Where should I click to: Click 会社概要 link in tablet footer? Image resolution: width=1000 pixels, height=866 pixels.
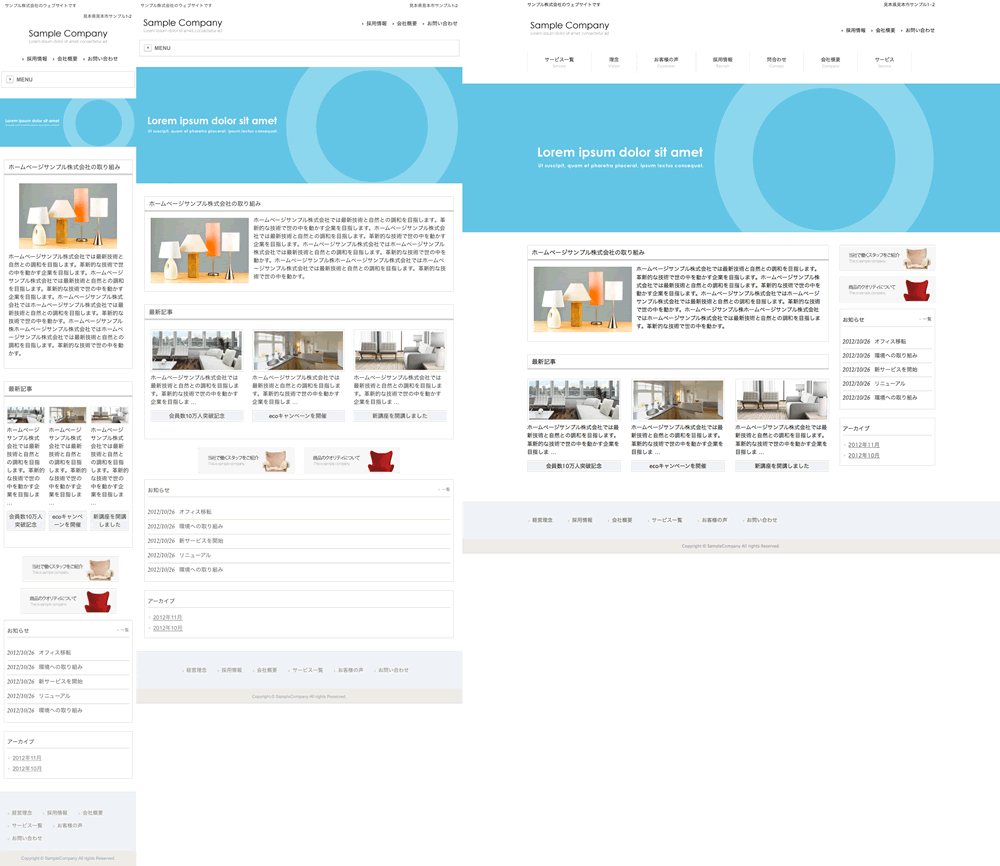267,670
